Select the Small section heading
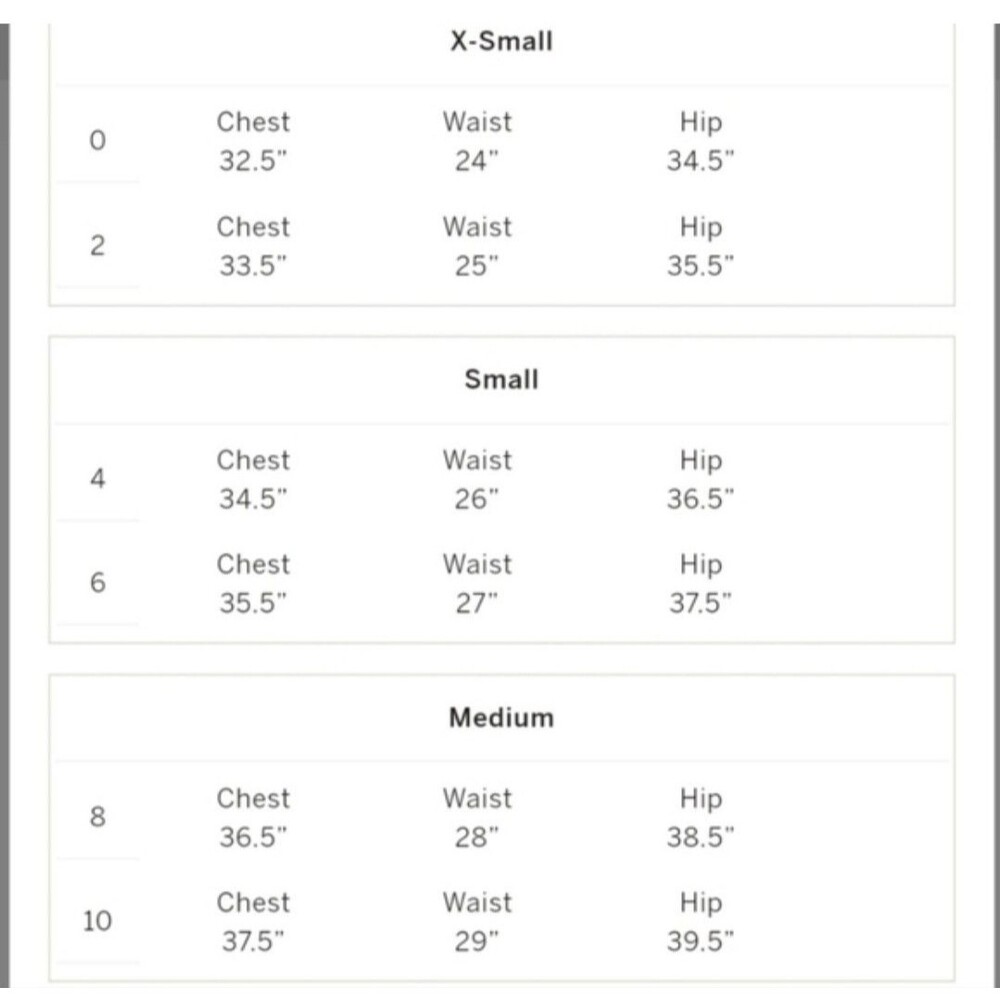 (501, 379)
